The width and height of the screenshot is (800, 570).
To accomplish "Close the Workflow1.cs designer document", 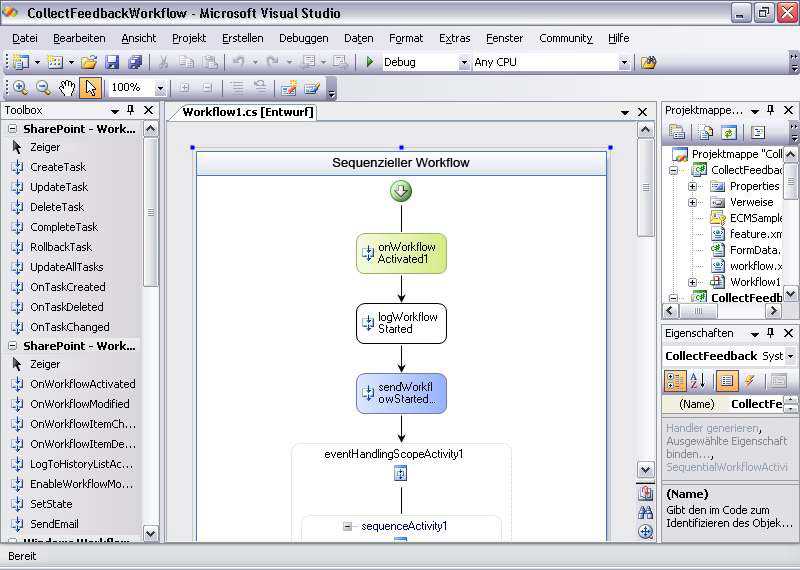I will [x=642, y=112].
